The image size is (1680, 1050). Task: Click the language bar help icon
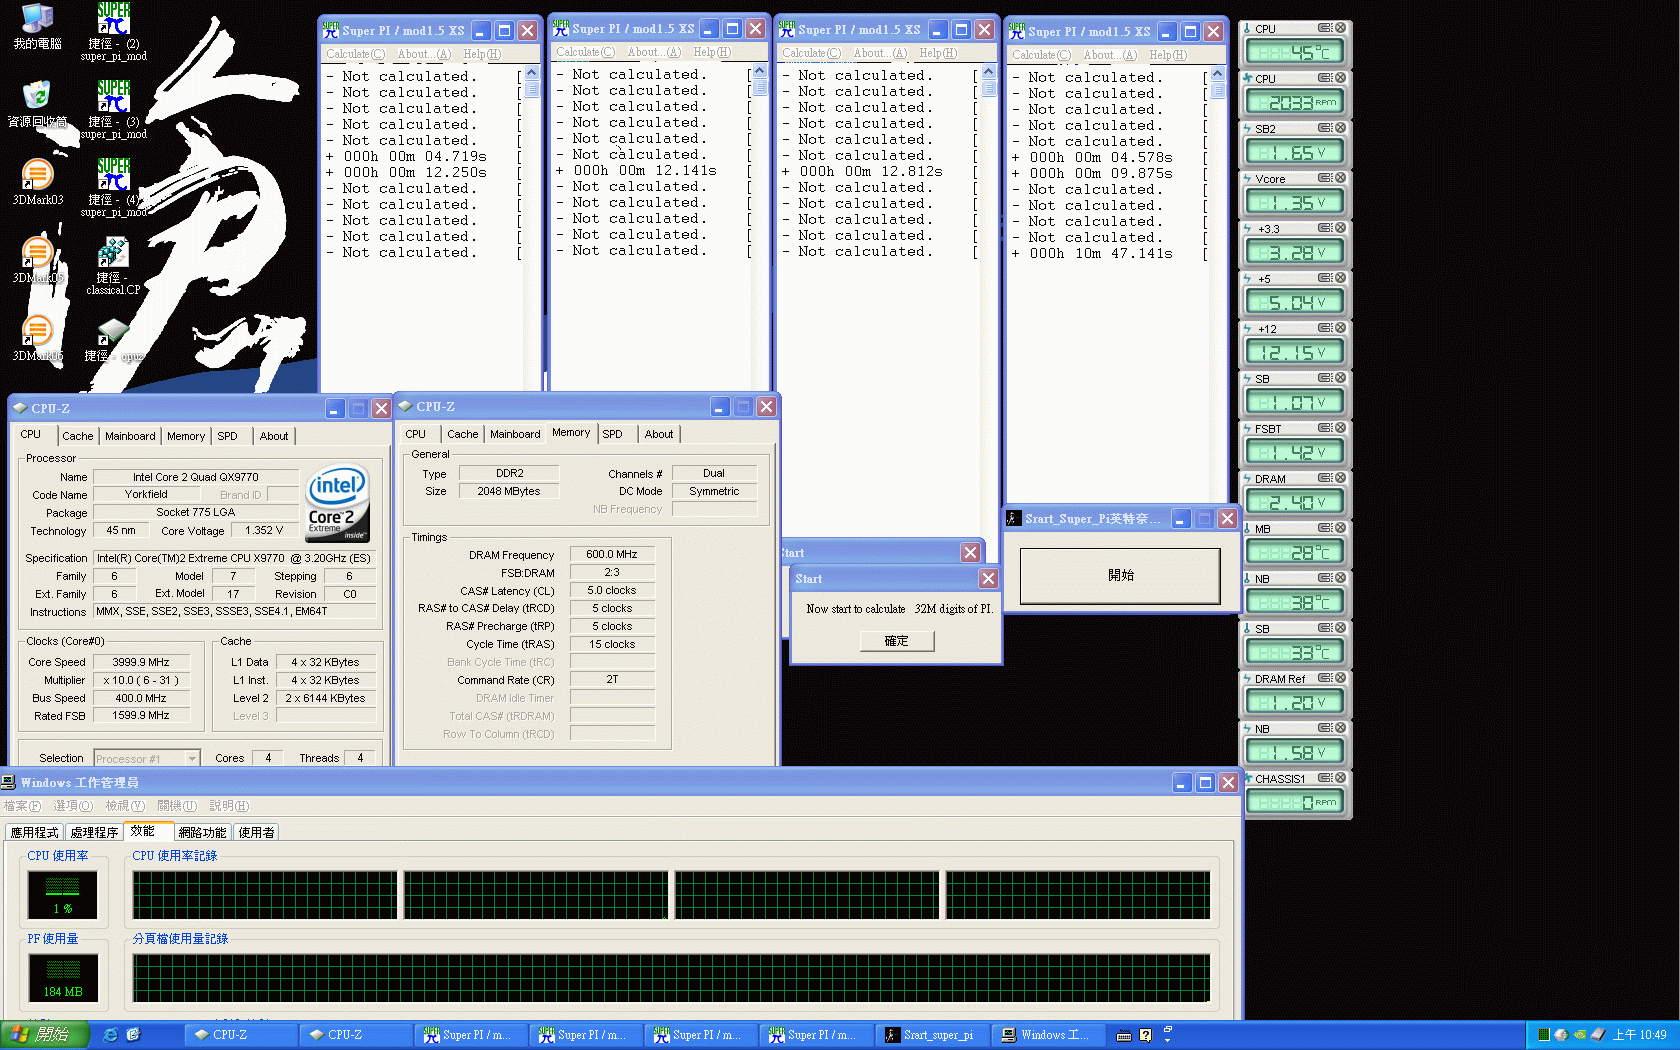pyautogui.click(x=1146, y=1036)
